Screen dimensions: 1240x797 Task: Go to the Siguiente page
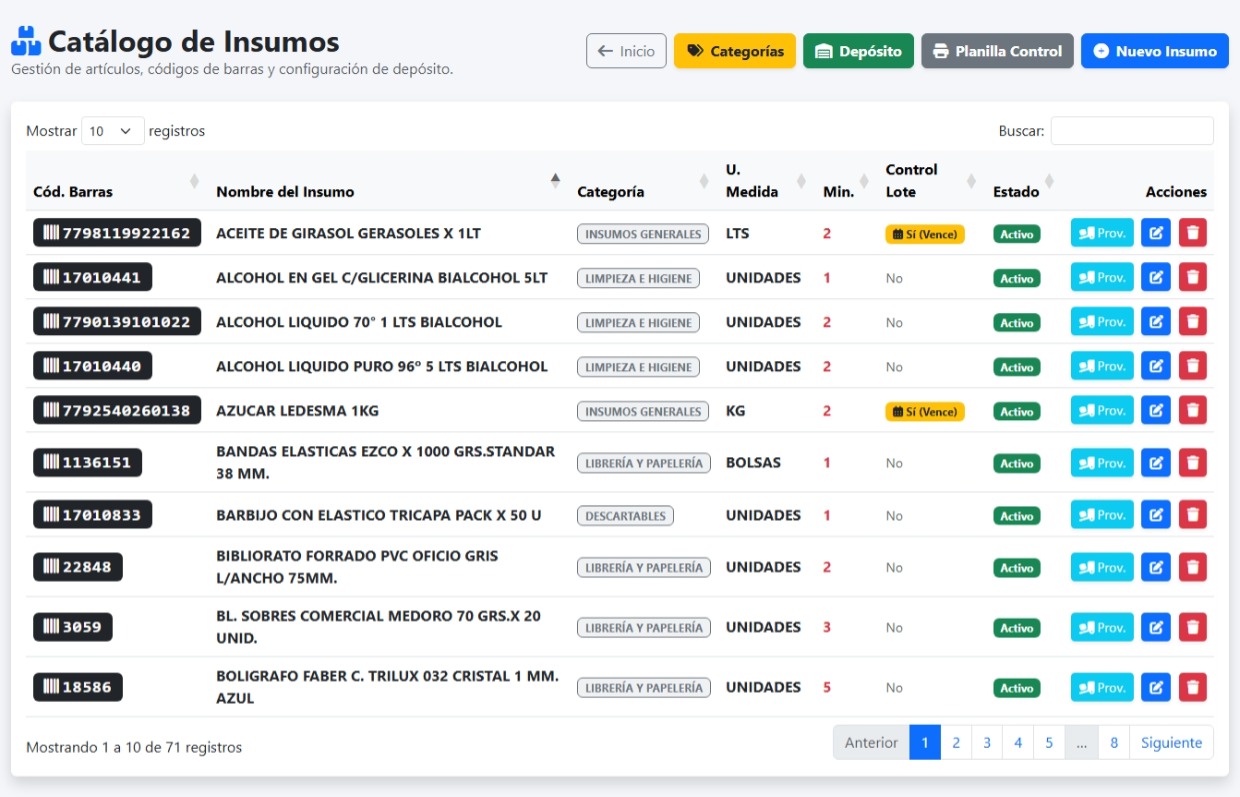[x=1172, y=743]
